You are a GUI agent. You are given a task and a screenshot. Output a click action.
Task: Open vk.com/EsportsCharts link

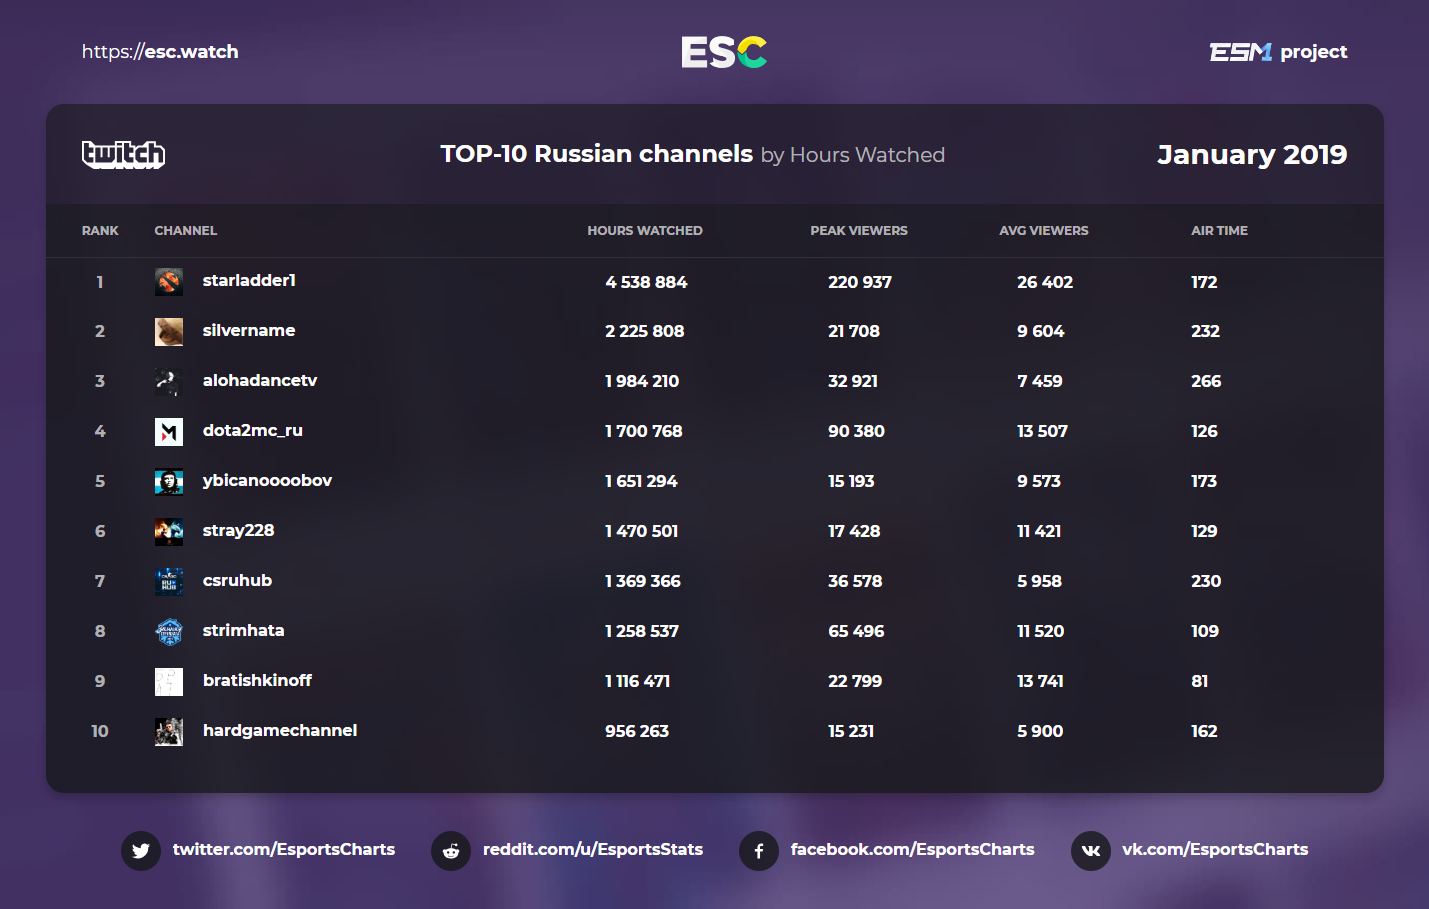[1214, 849]
